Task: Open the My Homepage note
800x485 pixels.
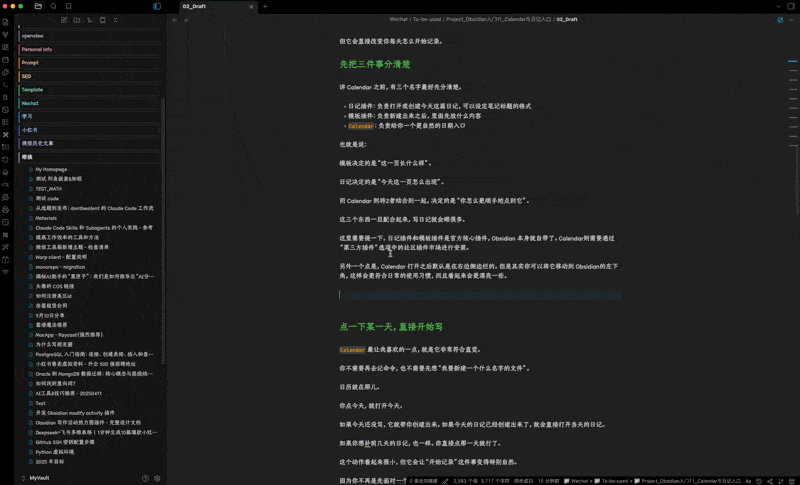Action: pos(51,169)
